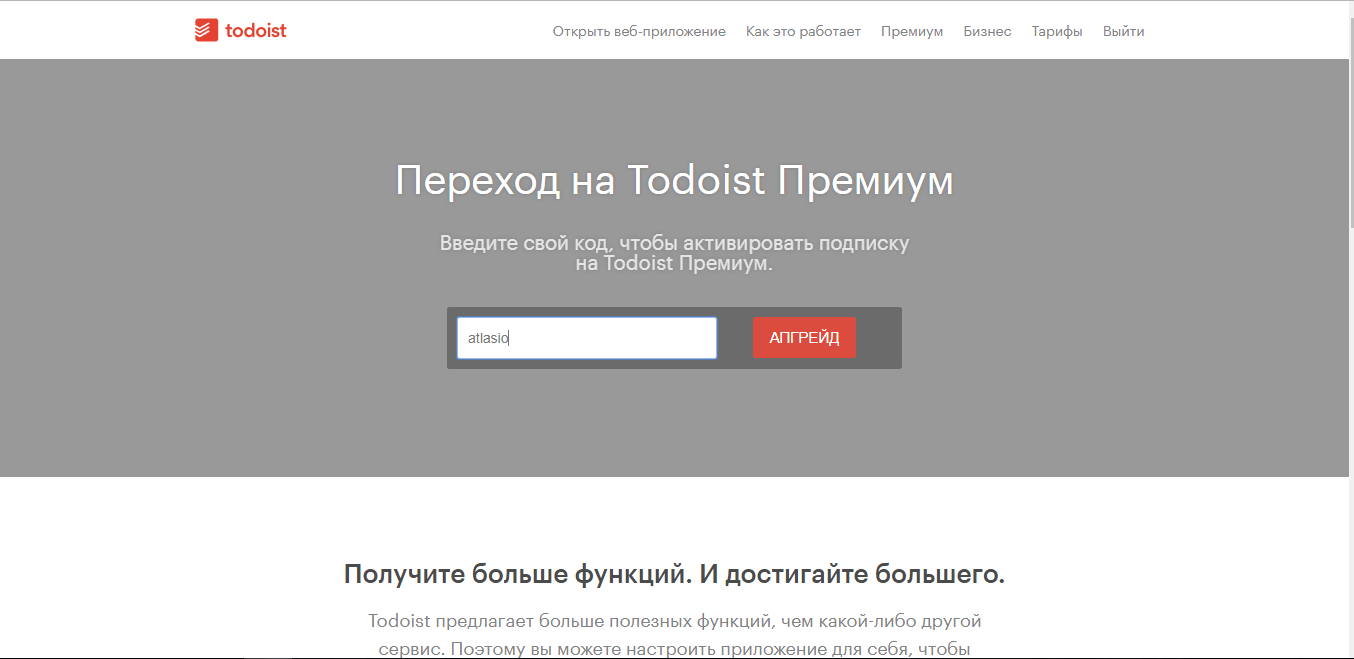
Task: Click the todoist wordmark text in header
Action: tap(256, 31)
